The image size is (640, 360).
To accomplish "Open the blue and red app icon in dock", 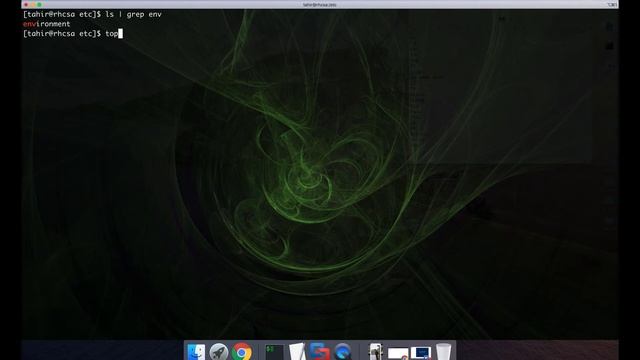I will tap(320, 352).
